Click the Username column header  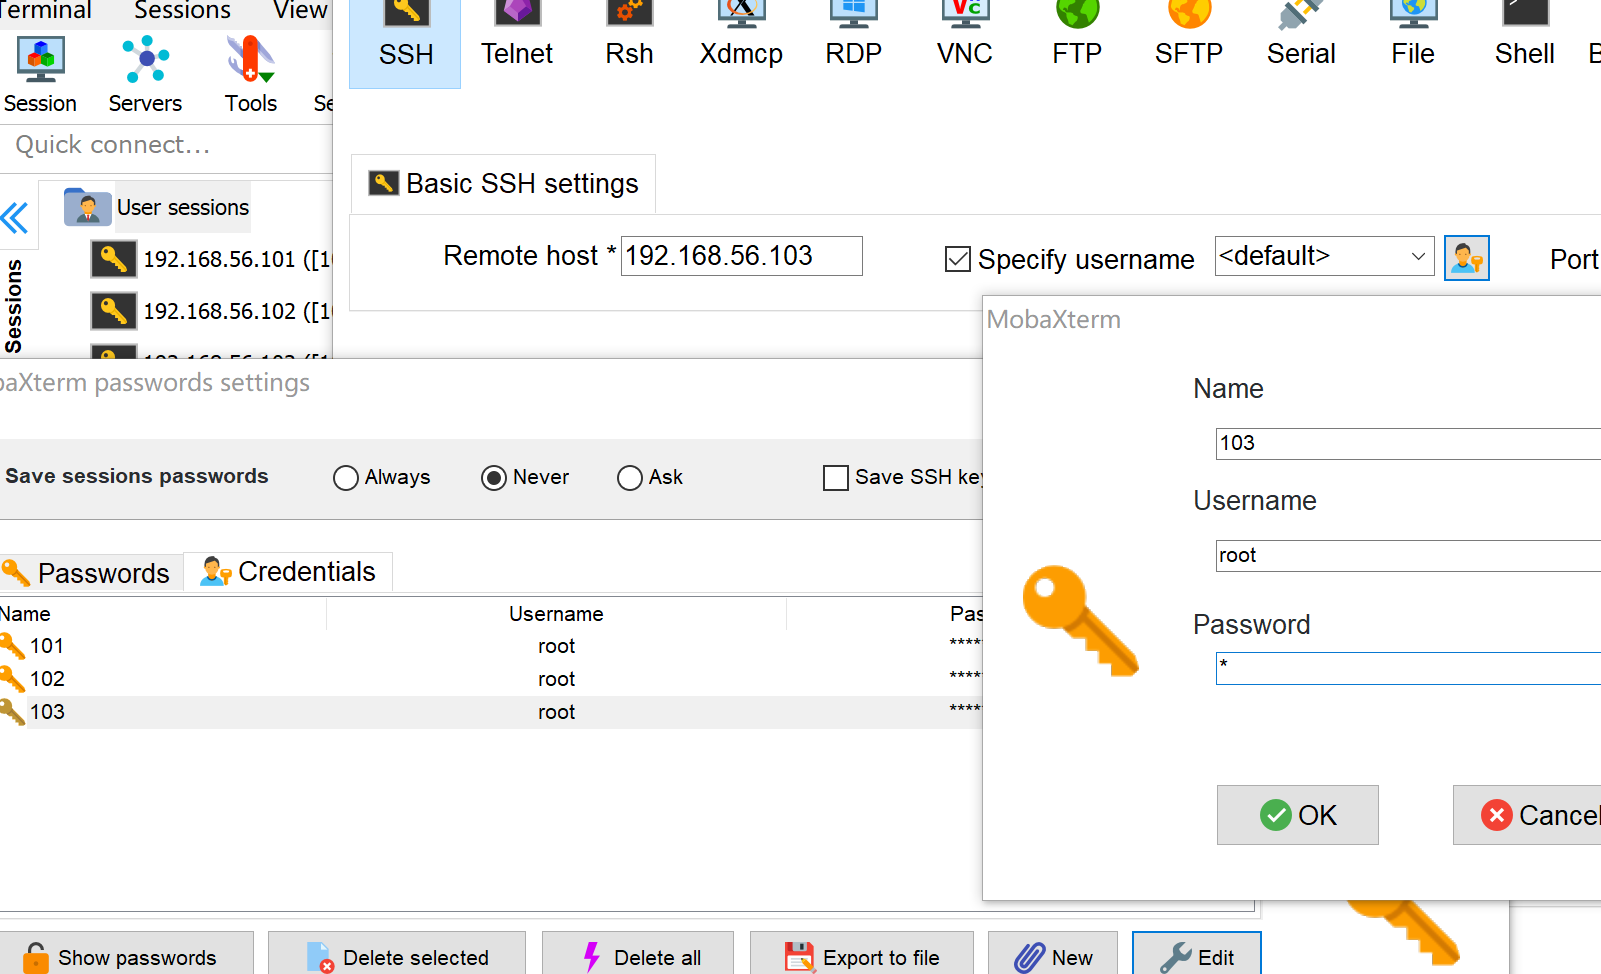coord(556,614)
